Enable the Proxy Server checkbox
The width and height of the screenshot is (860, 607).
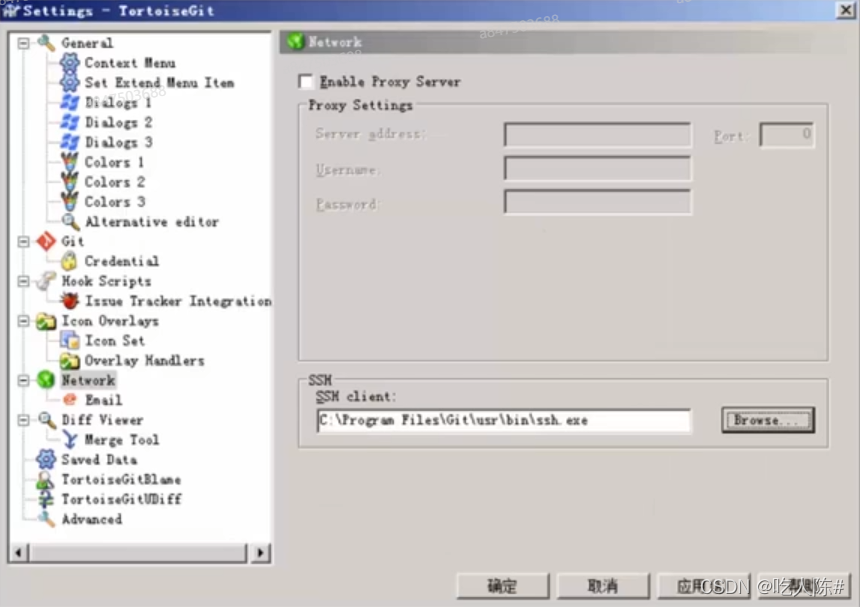(305, 82)
